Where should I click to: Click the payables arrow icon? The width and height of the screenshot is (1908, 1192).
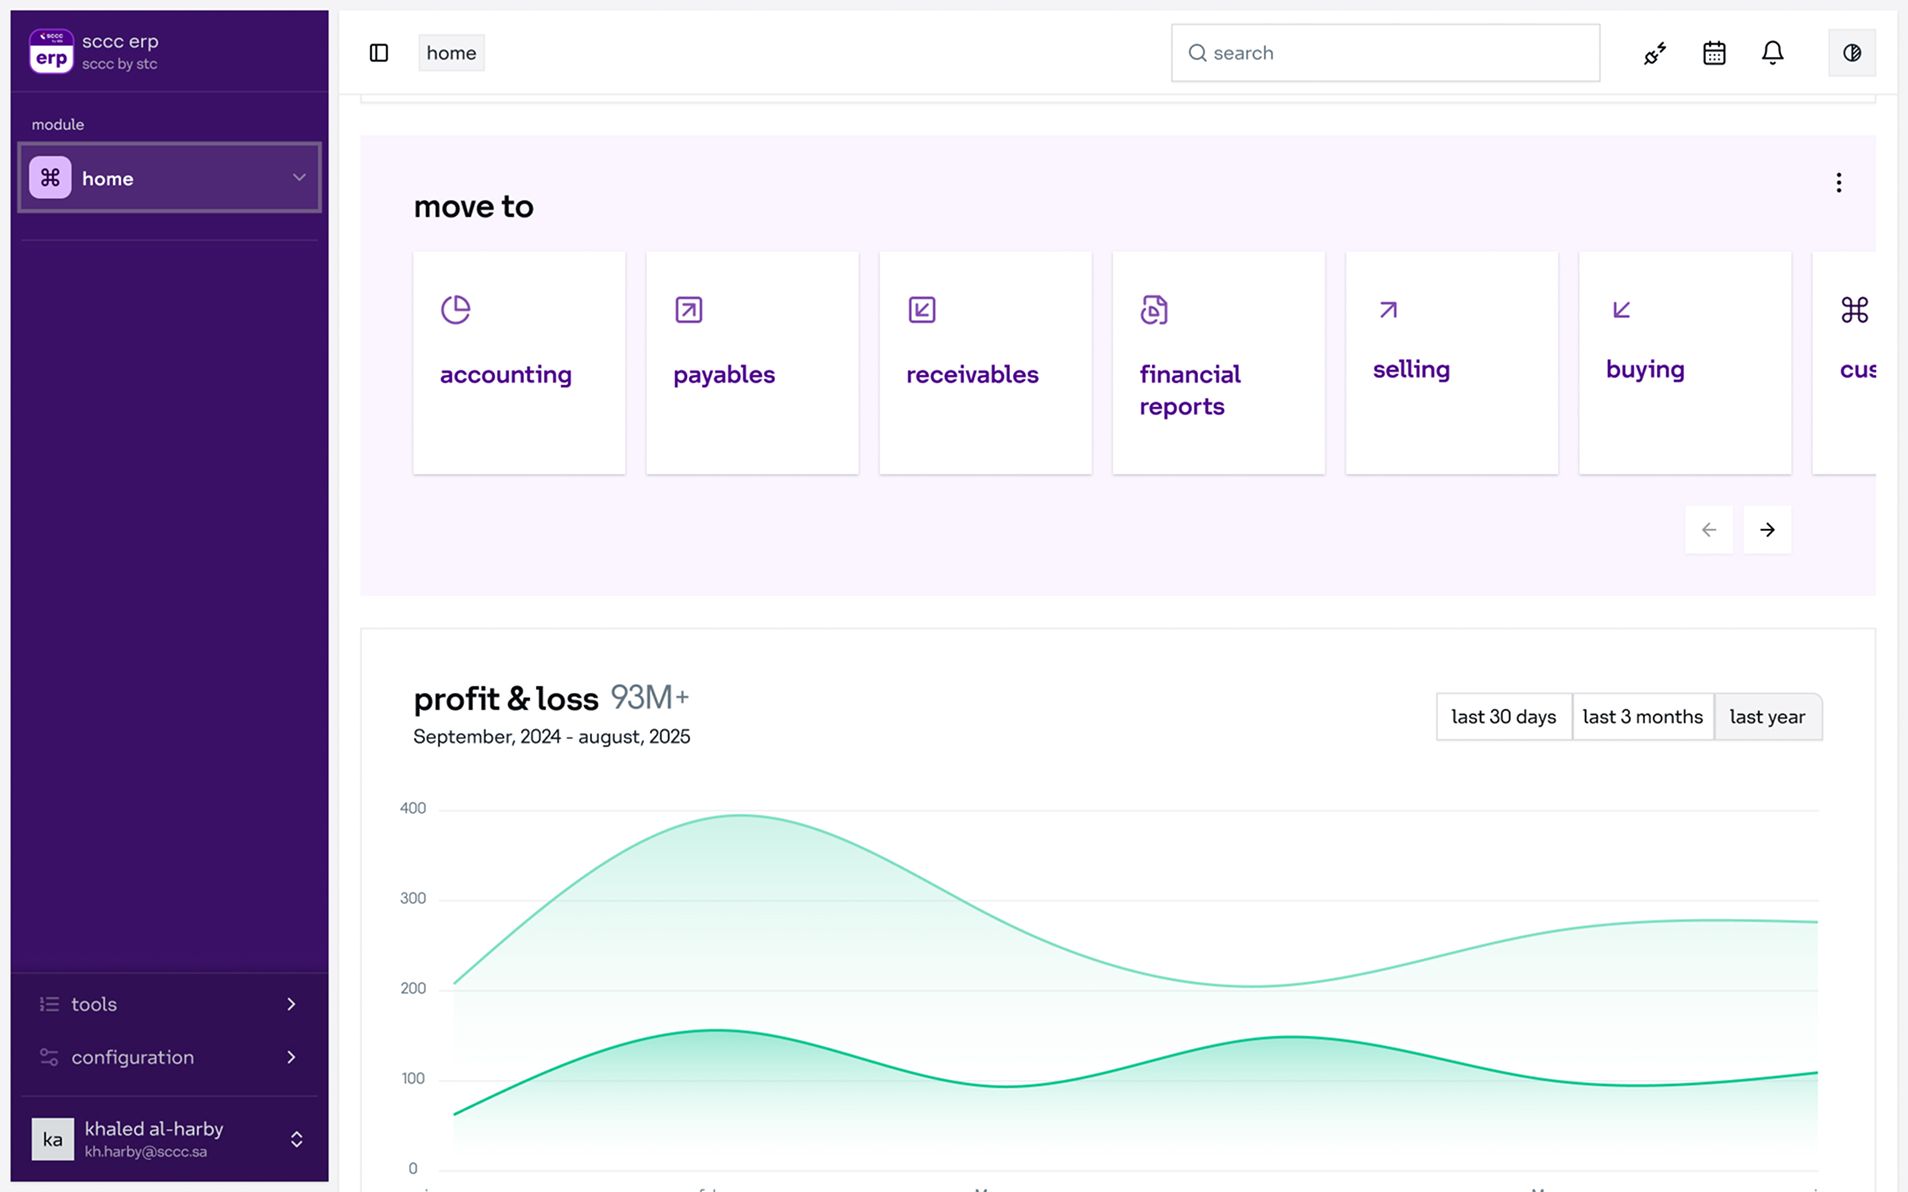pos(689,310)
